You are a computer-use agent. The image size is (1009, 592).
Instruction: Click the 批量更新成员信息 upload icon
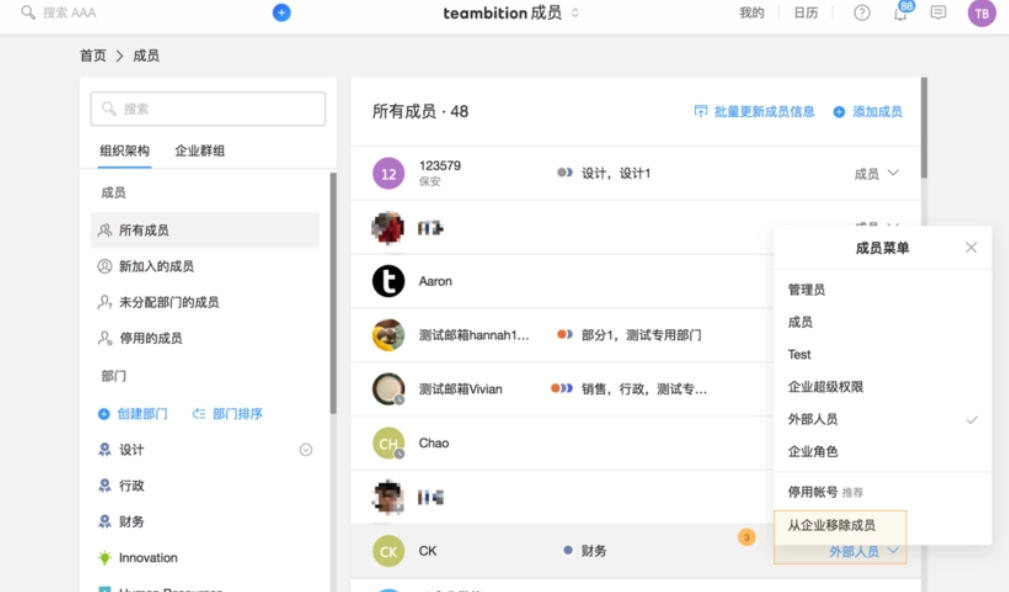701,111
